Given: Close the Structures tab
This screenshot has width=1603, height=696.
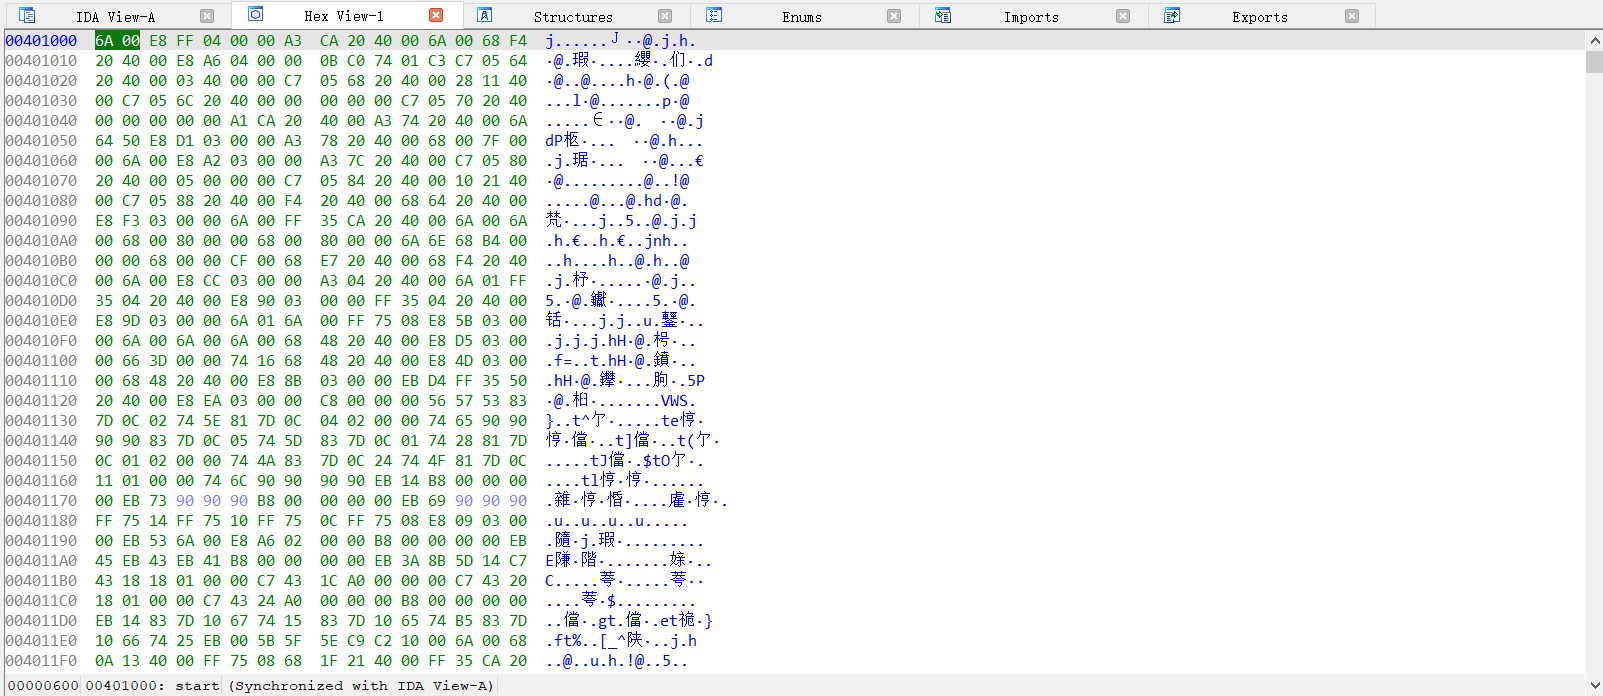Looking at the screenshot, I should click(x=665, y=16).
